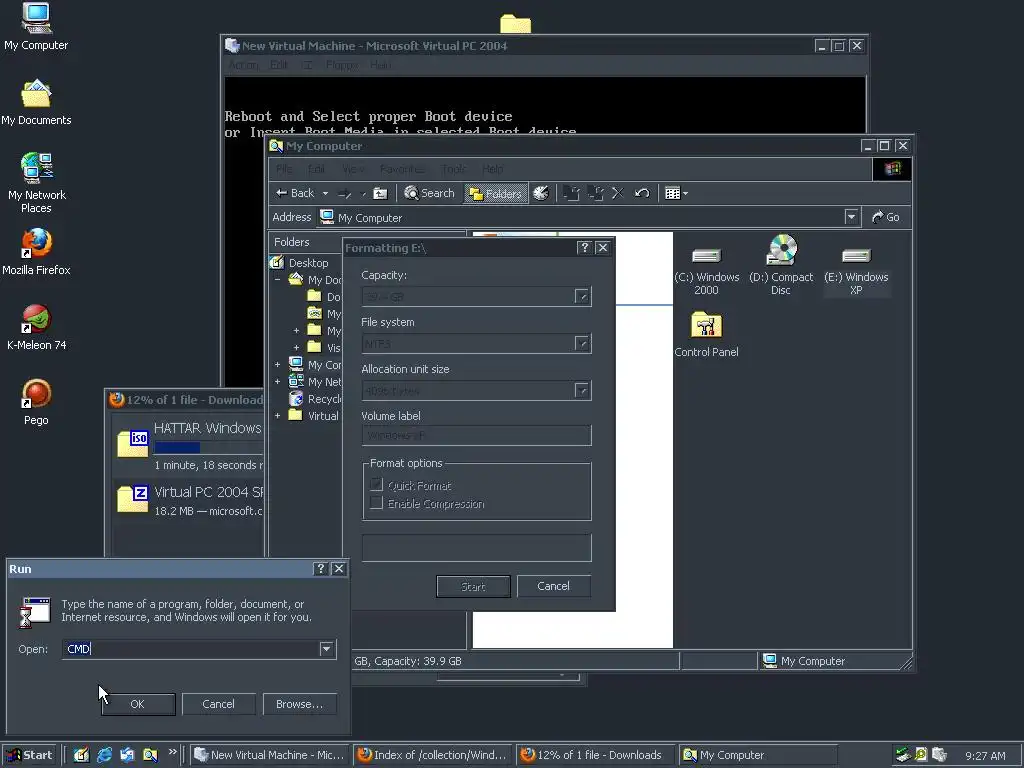Image resolution: width=1024 pixels, height=768 pixels.
Task: Open the Address bar dropdown arrow
Action: pos(851,217)
